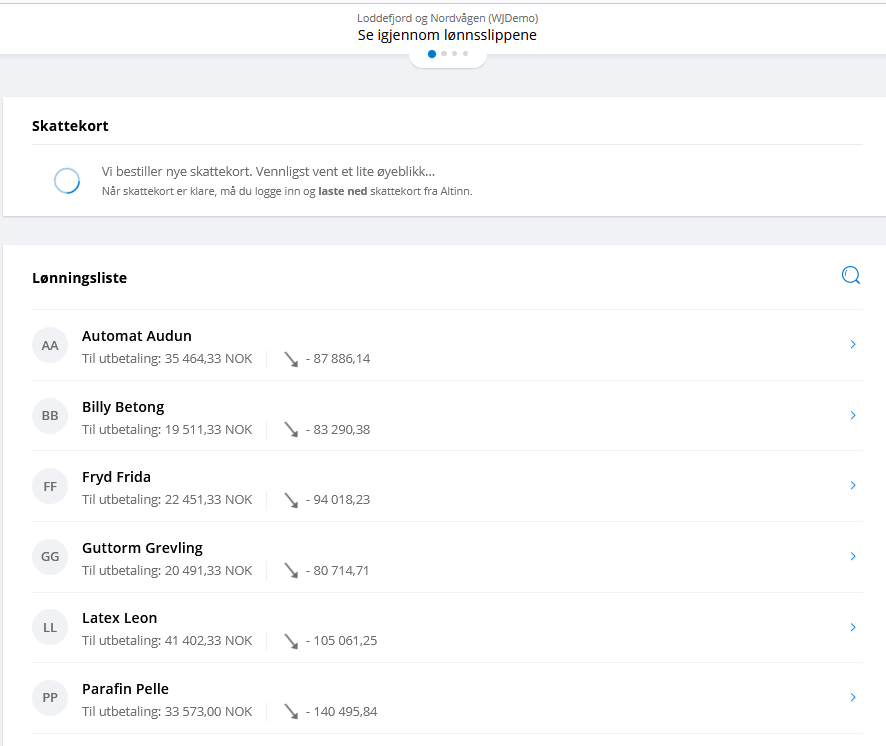886x746 pixels.
Task: Expand Fryd Frida's payslip chevron
Action: (853, 485)
